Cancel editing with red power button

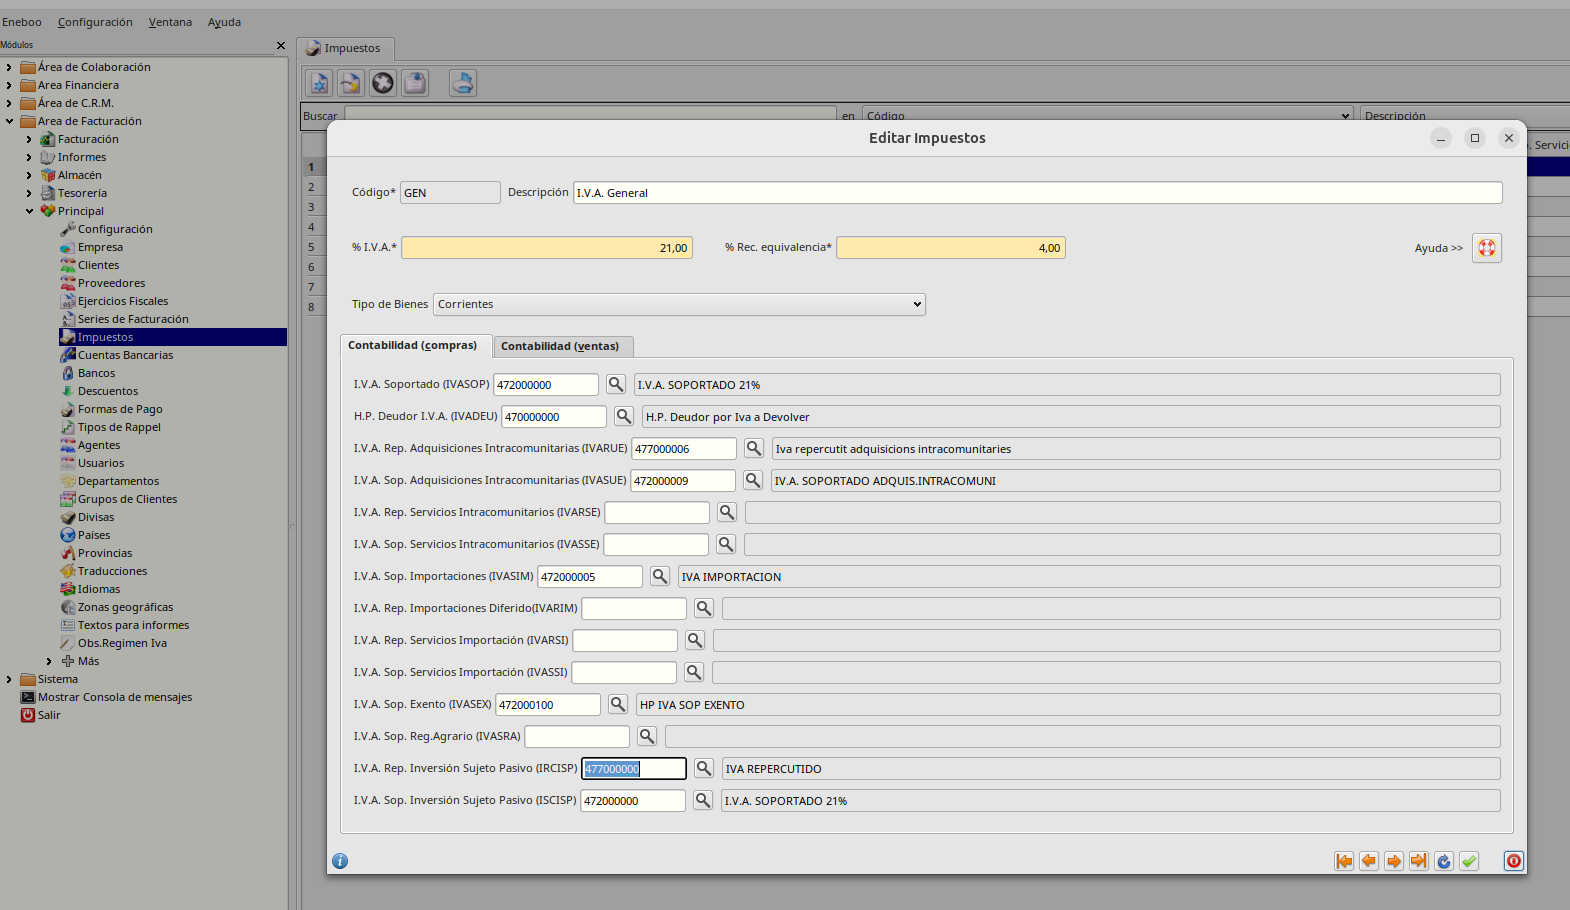(1514, 861)
